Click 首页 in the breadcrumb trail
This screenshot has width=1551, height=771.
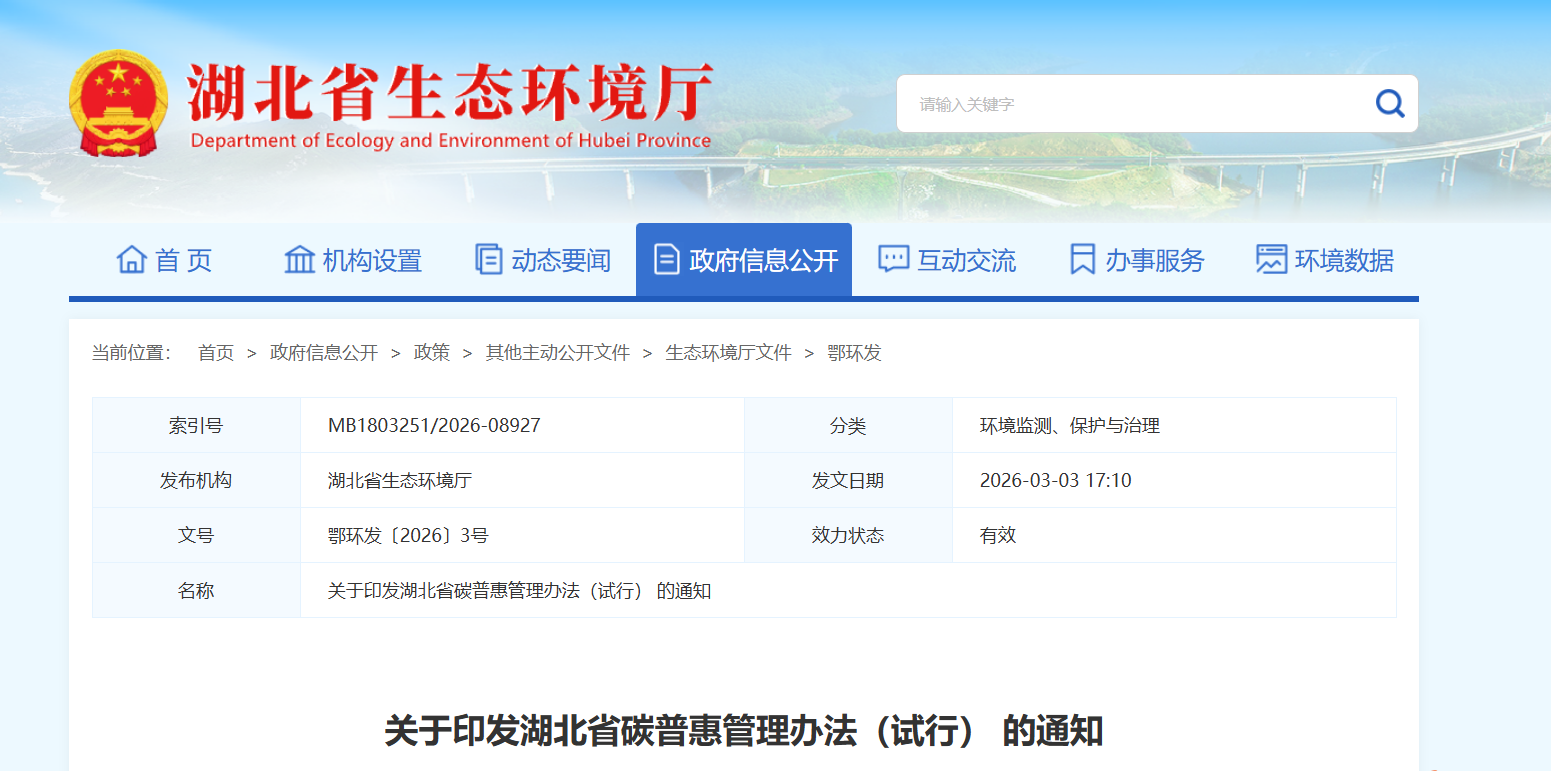pyautogui.click(x=216, y=353)
